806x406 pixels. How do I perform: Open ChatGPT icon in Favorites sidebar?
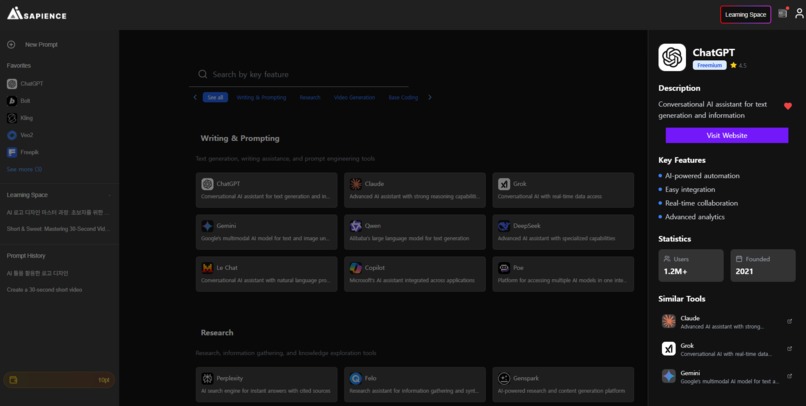(x=12, y=84)
